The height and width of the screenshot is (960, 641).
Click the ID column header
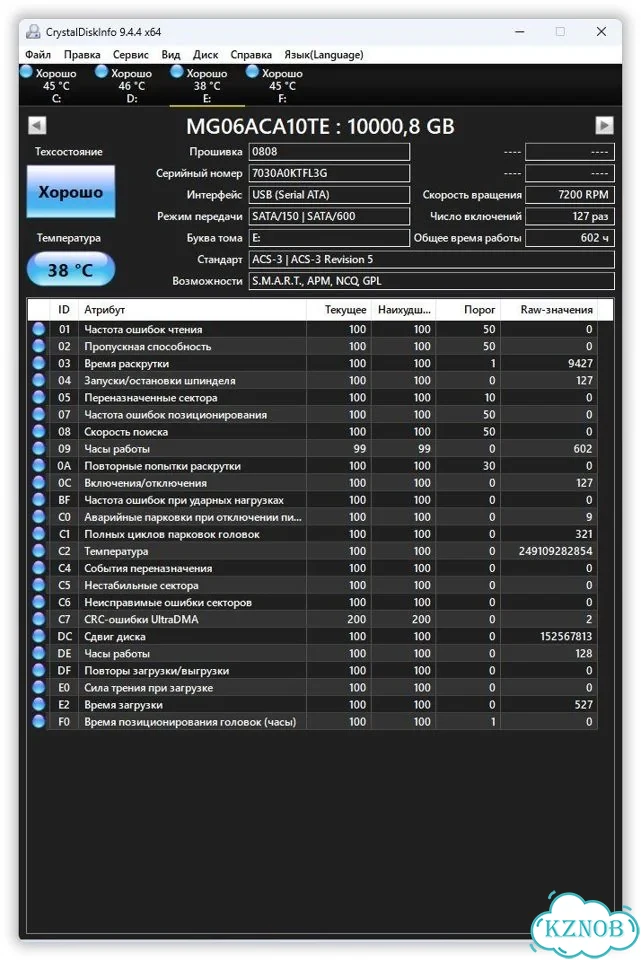pyautogui.click(x=64, y=310)
